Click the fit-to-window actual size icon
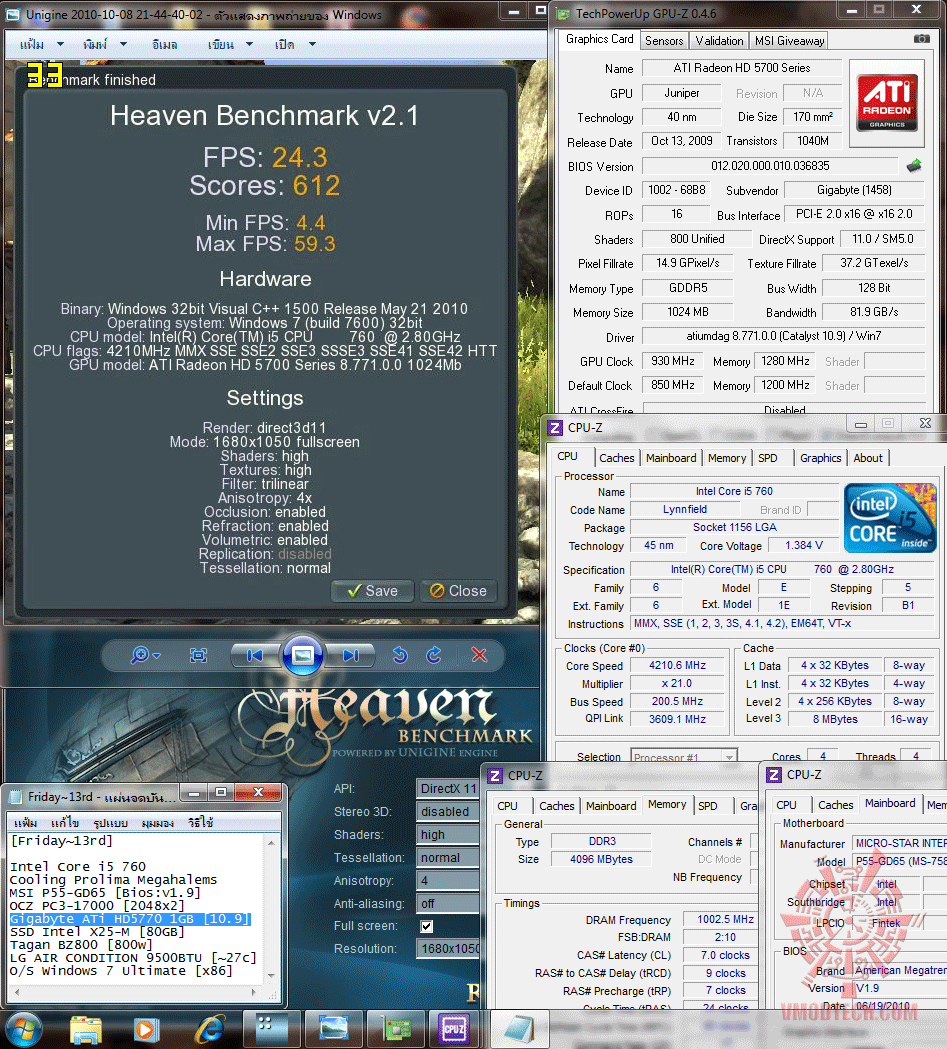This screenshot has width=947, height=1049. click(199, 655)
